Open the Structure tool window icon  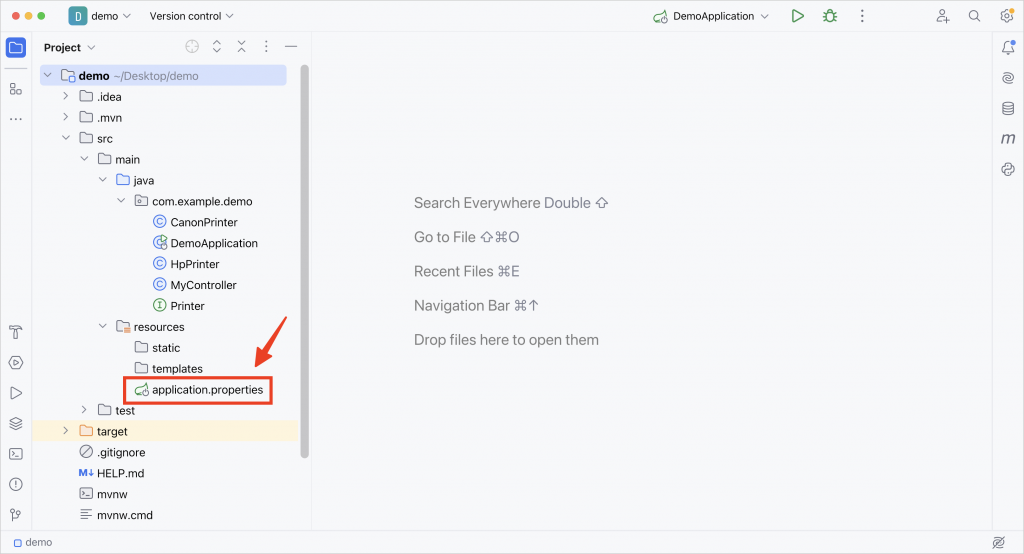[x=16, y=89]
